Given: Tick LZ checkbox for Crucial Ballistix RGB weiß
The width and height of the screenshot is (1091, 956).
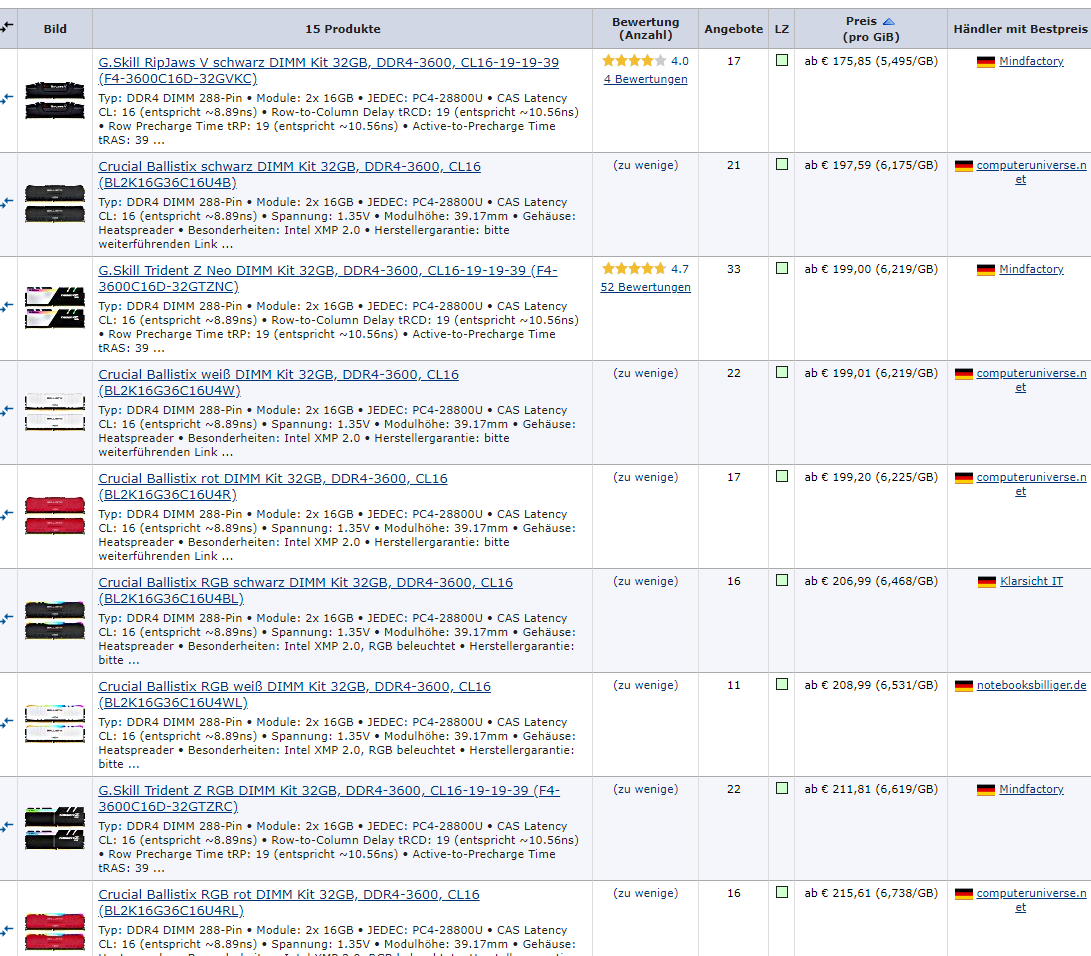Looking at the screenshot, I should point(782,685).
